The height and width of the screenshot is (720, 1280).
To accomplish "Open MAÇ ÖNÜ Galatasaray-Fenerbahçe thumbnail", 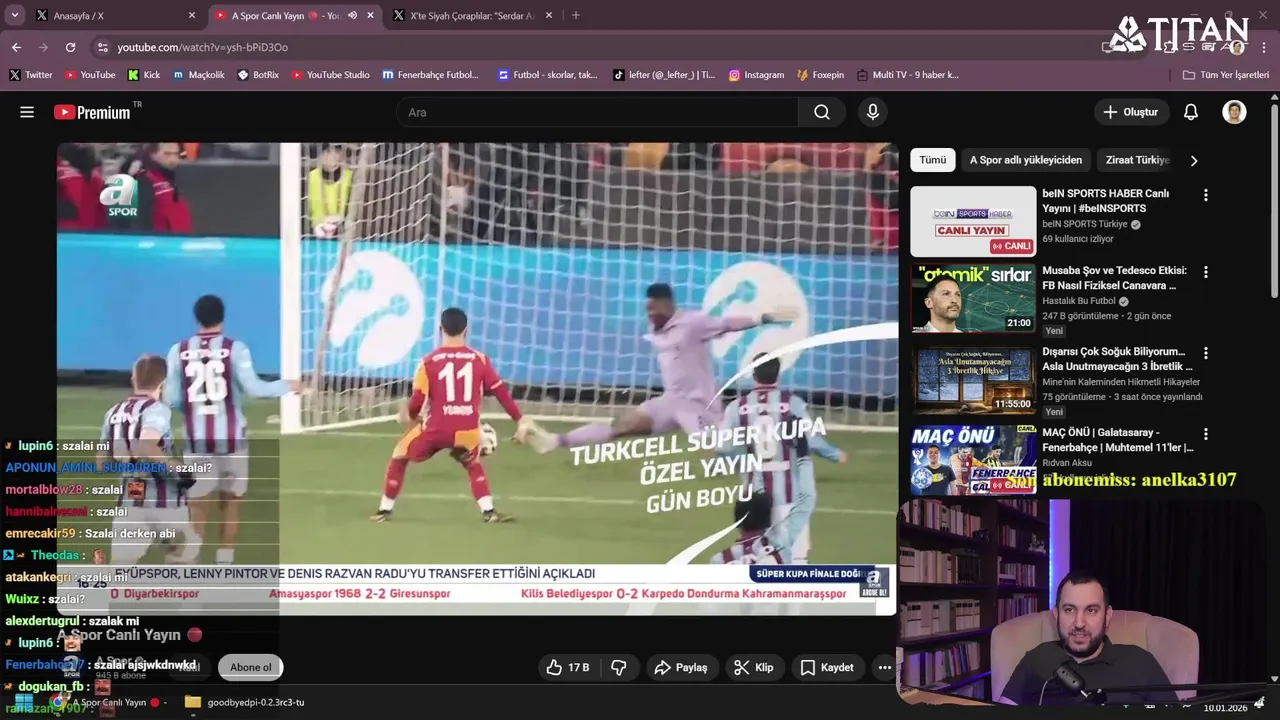I will coord(973,459).
